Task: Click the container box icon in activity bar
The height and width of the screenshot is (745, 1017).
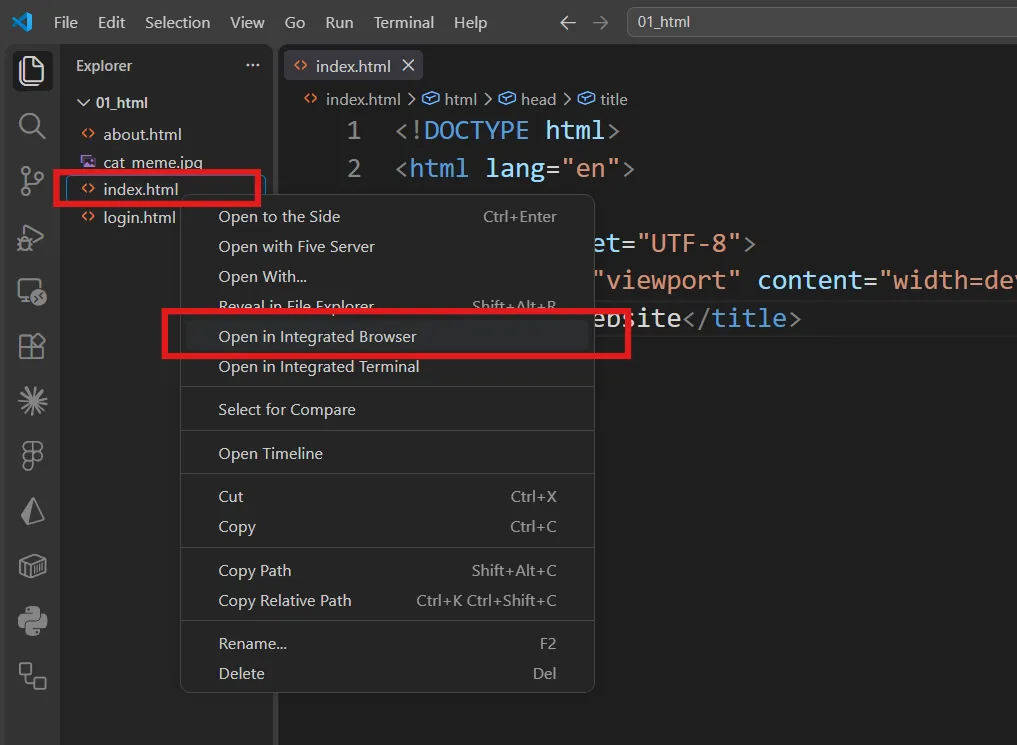Action: coord(32,566)
